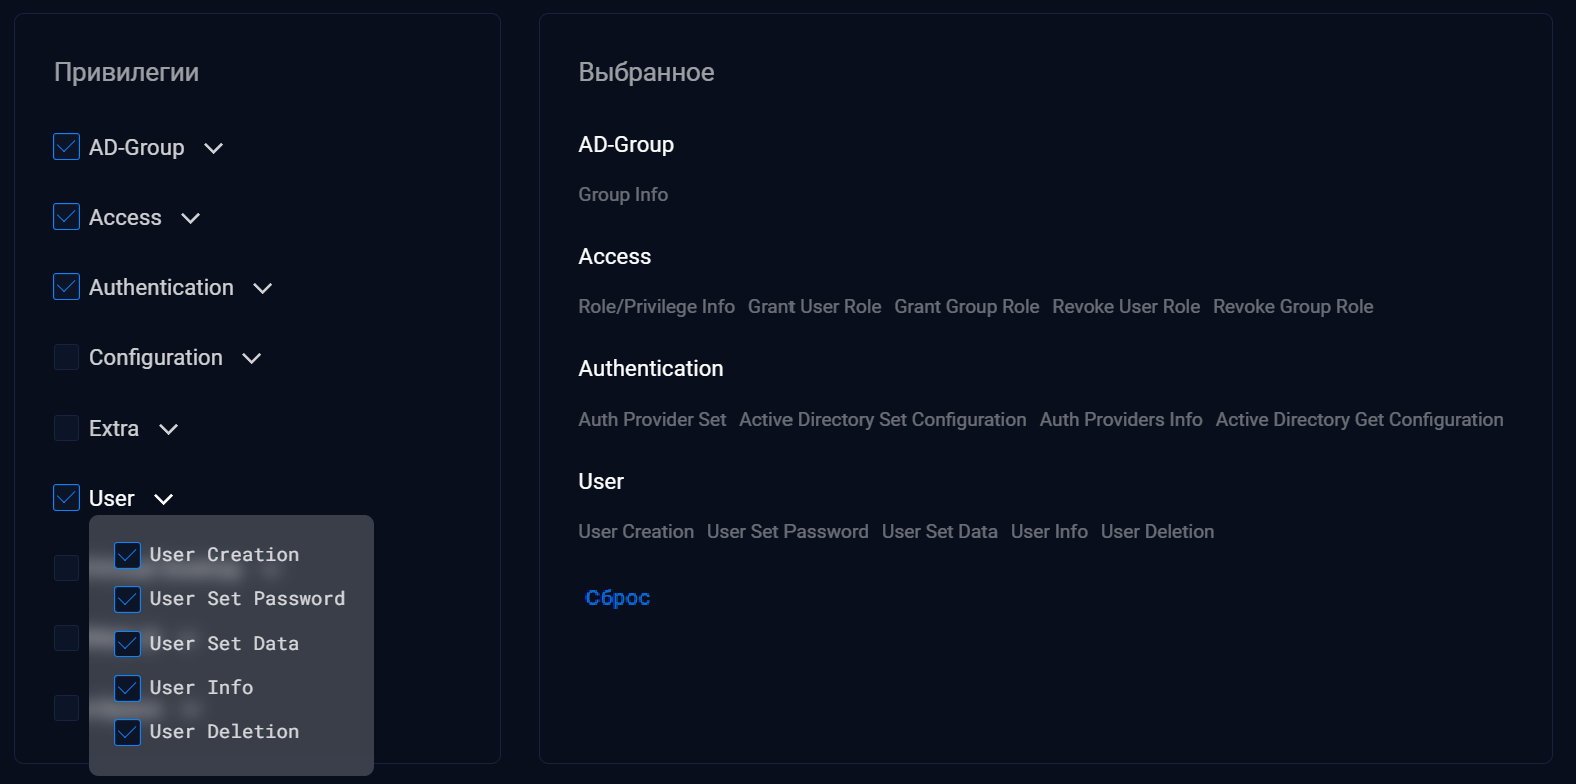The height and width of the screenshot is (784, 1576).
Task: Expand the Extra chevron arrow
Action: pyautogui.click(x=169, y=429)
